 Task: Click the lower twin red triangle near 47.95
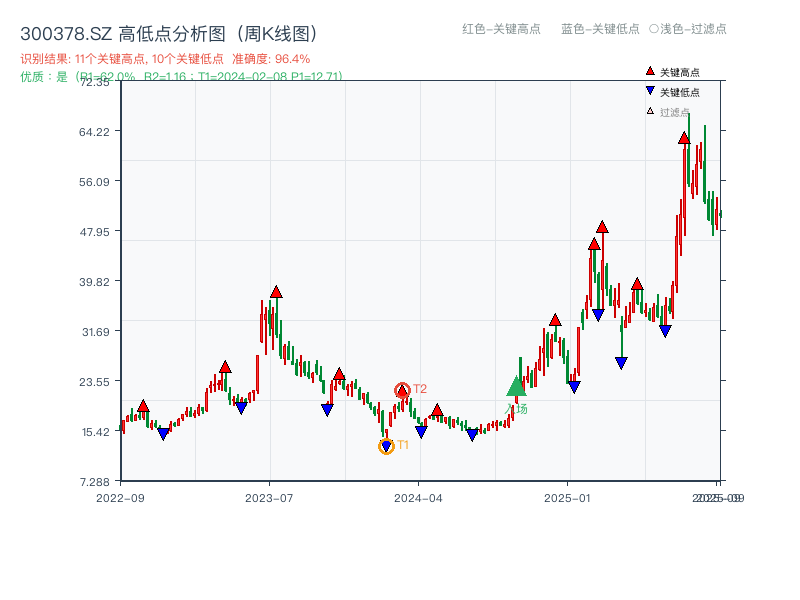click(594, 244)
